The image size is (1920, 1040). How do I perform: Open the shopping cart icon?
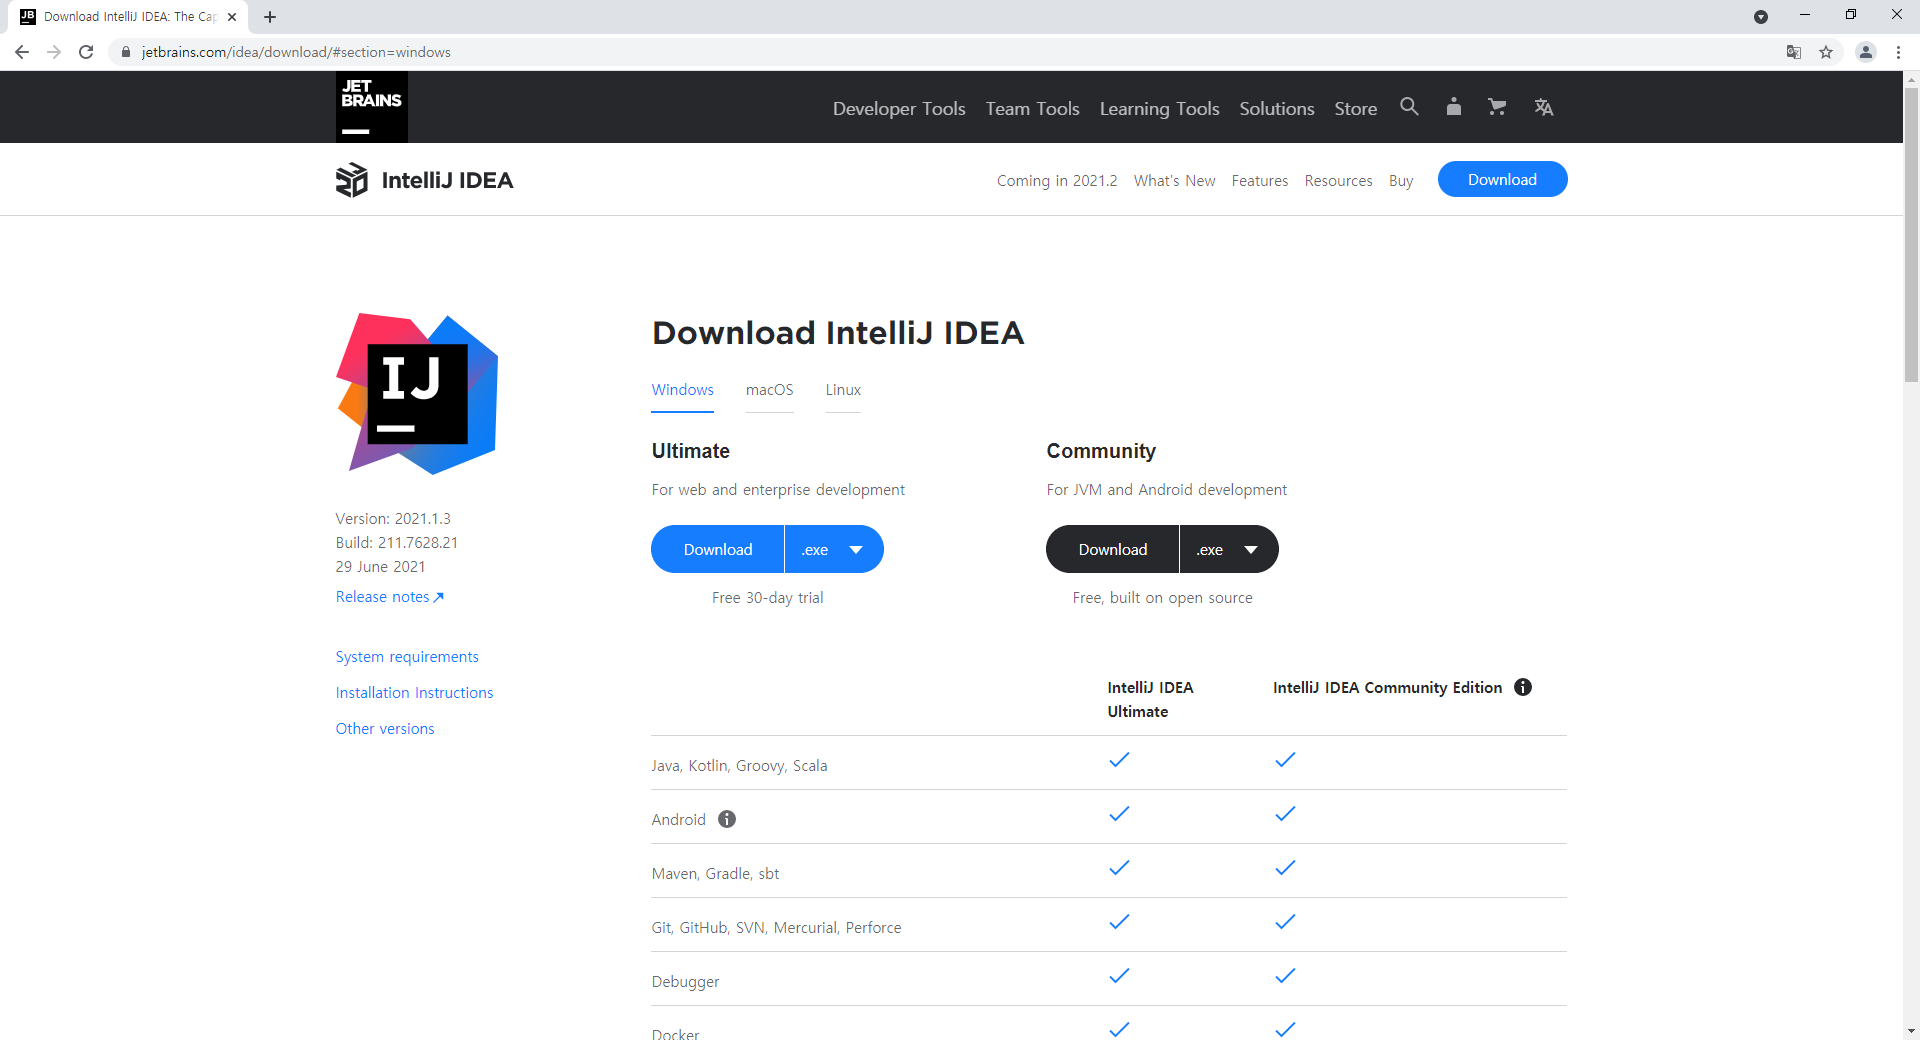1497,107
